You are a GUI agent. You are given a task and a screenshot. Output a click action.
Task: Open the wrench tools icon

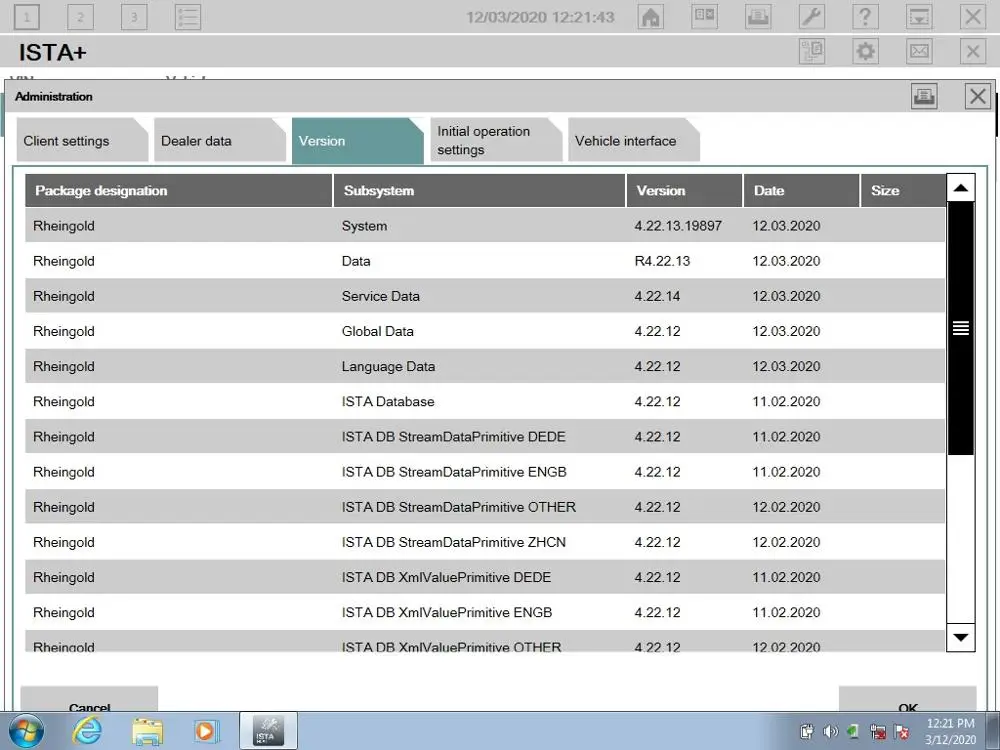tap(812, 17)
